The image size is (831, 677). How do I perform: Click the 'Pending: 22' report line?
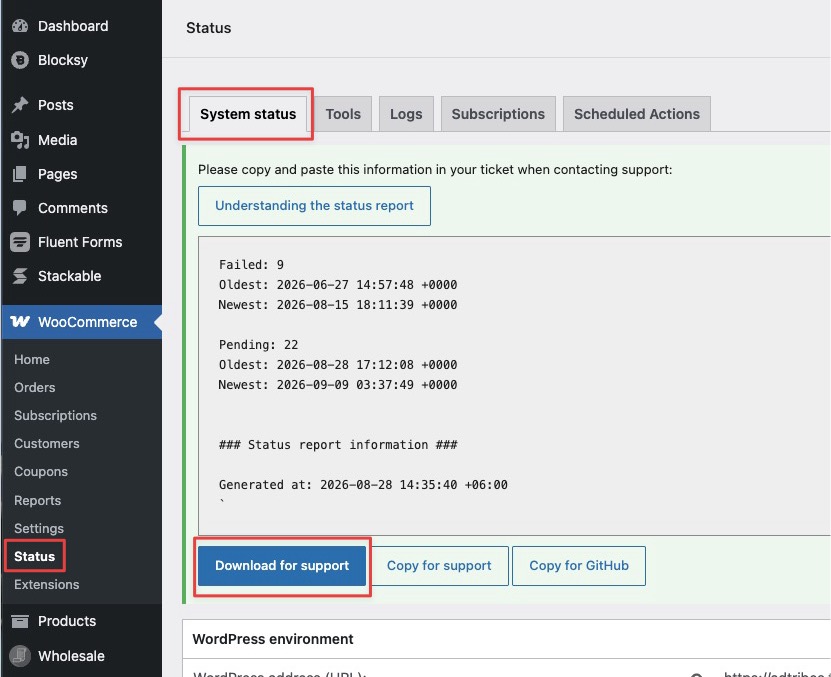tap(259, 345)
